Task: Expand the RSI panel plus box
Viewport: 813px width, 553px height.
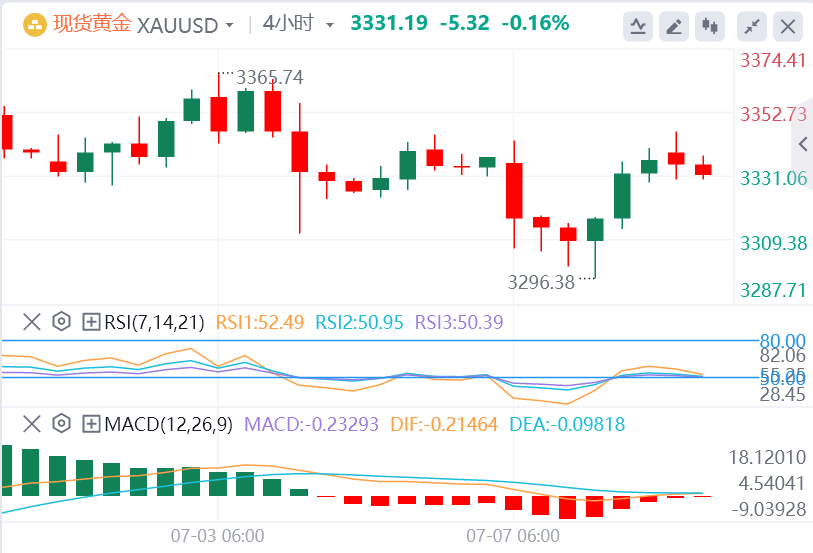Action: coord(91,322)
